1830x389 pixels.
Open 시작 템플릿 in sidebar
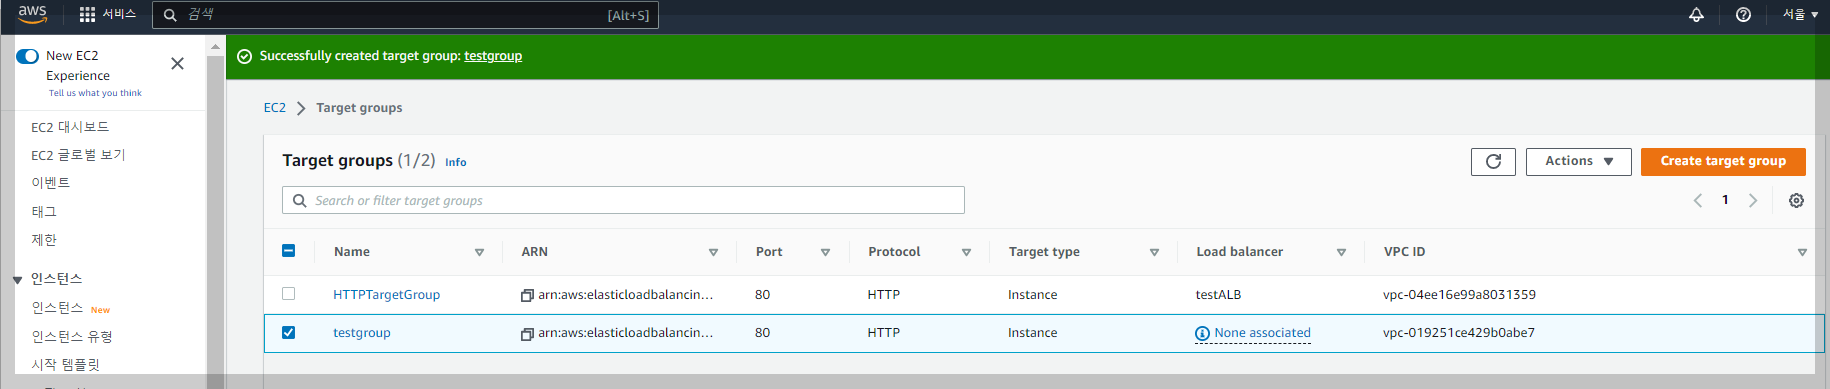pos(65,365)
